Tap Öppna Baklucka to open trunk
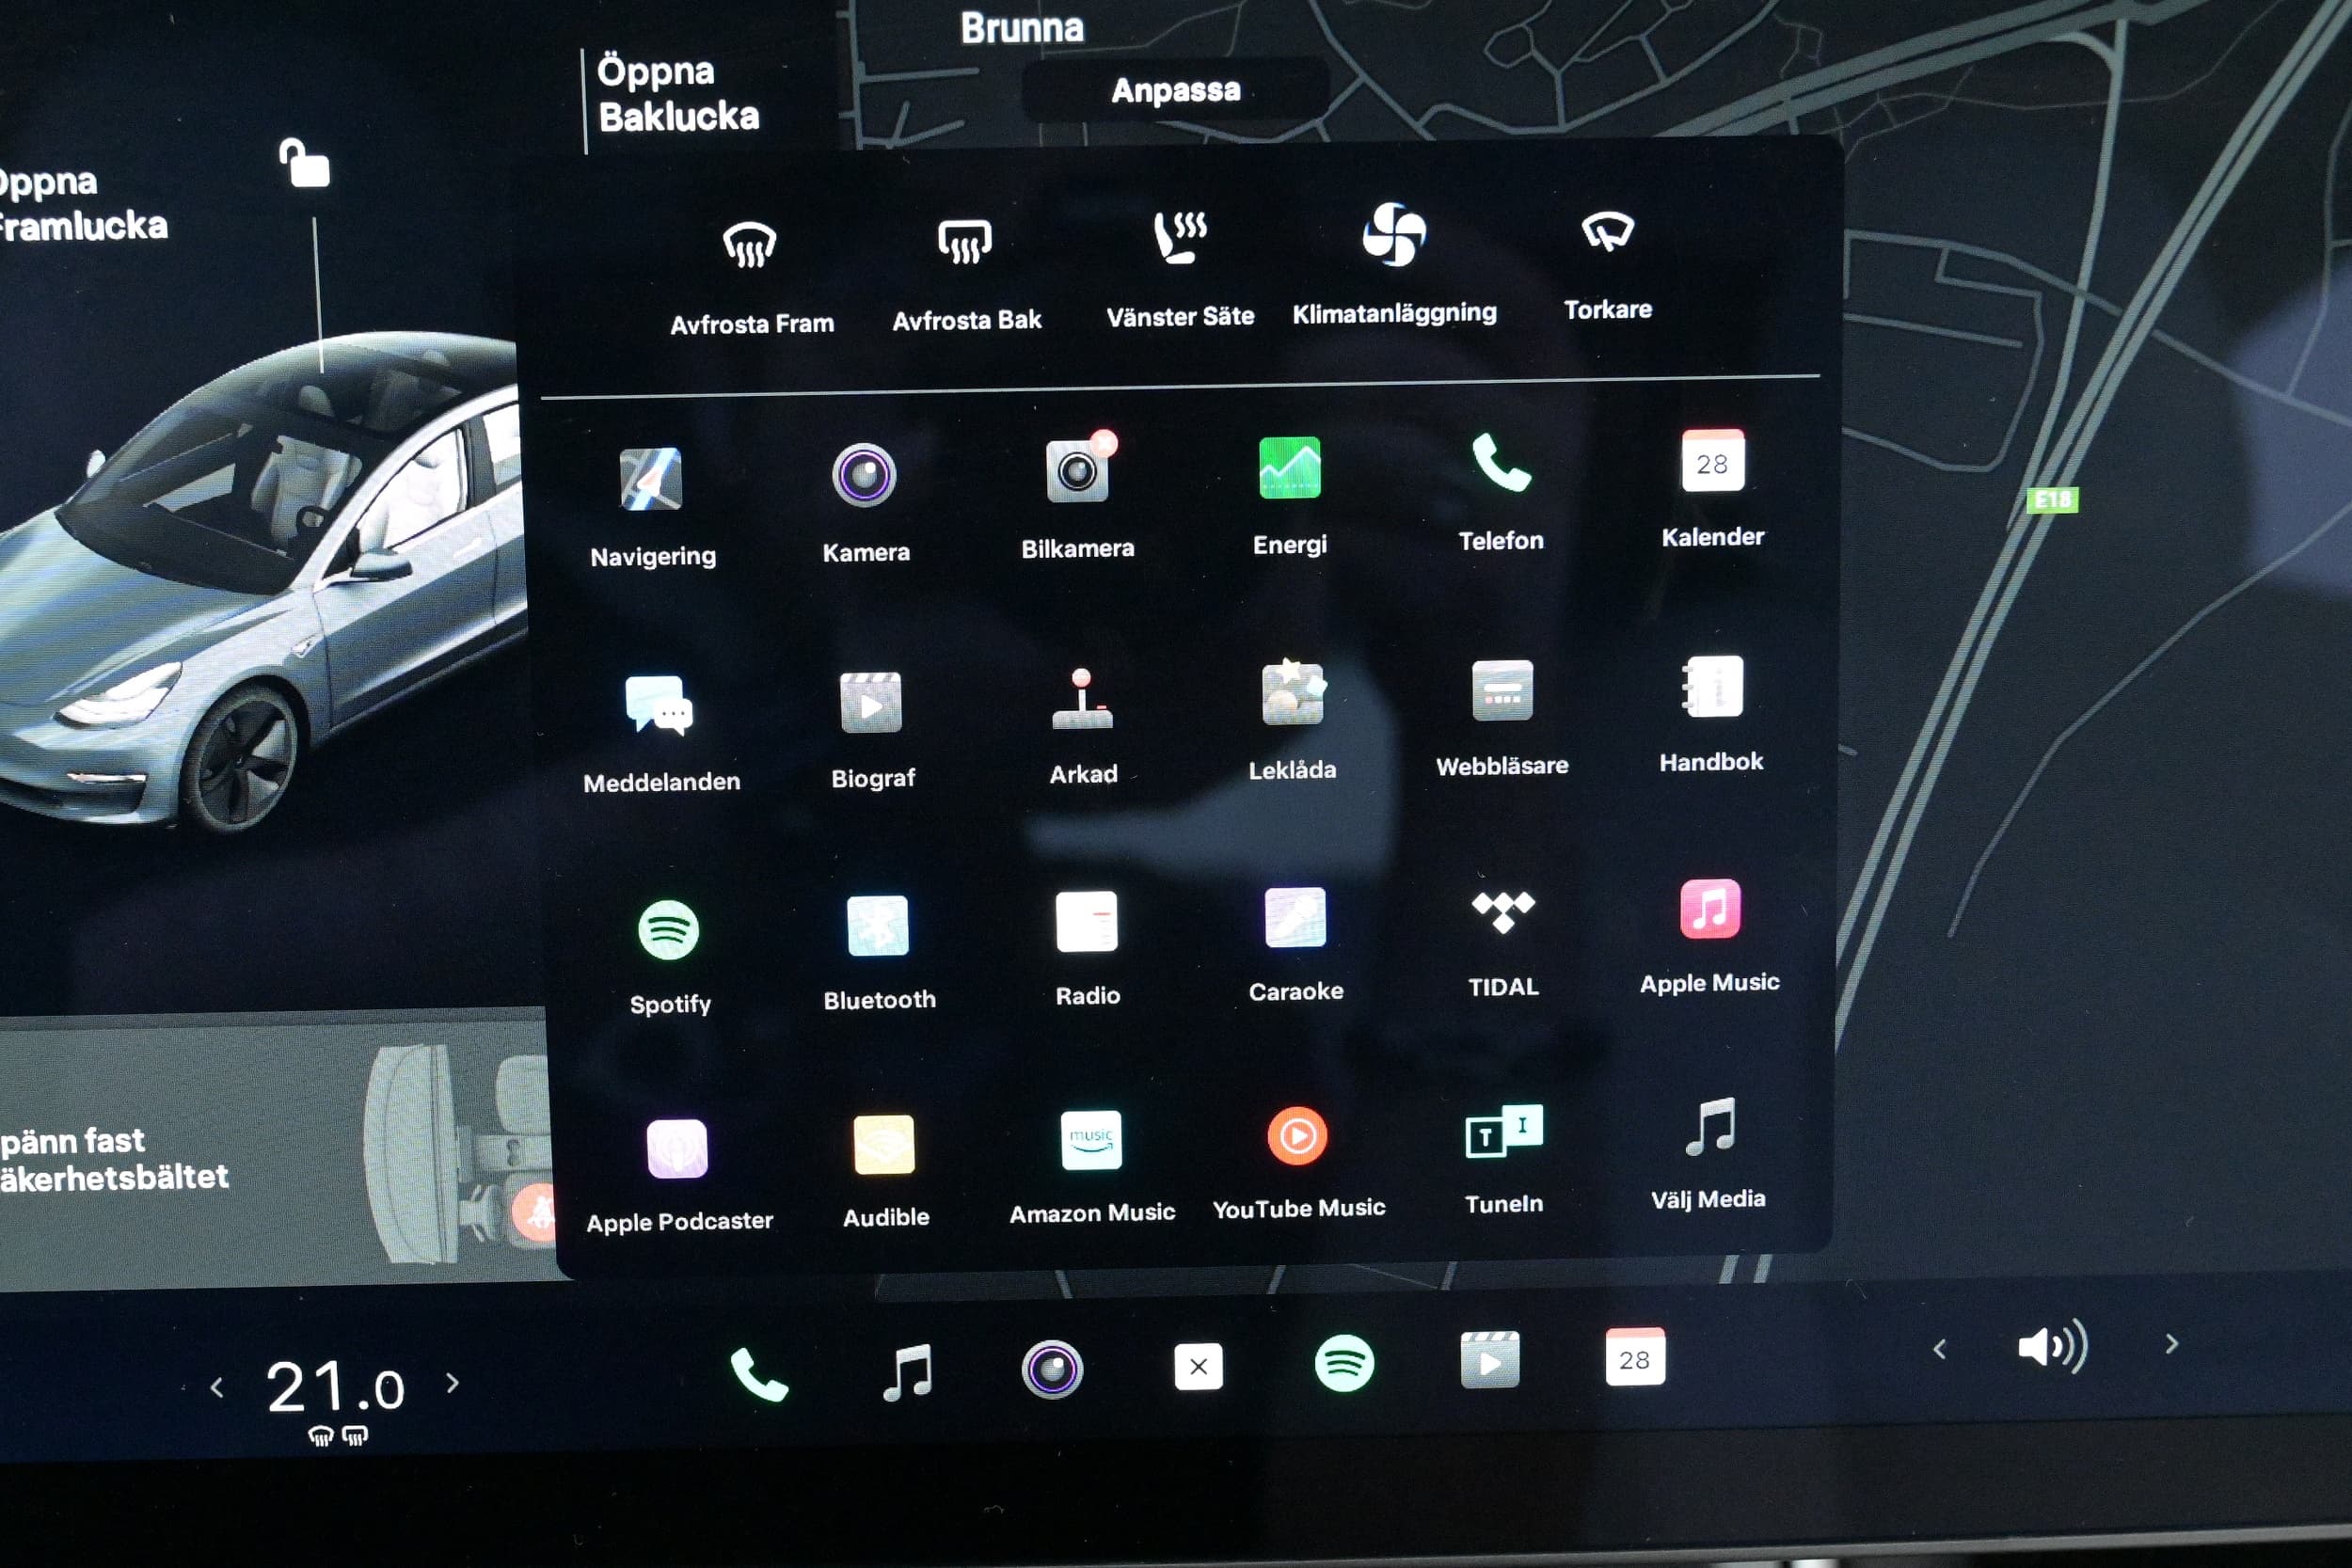 tap(678, 94)
